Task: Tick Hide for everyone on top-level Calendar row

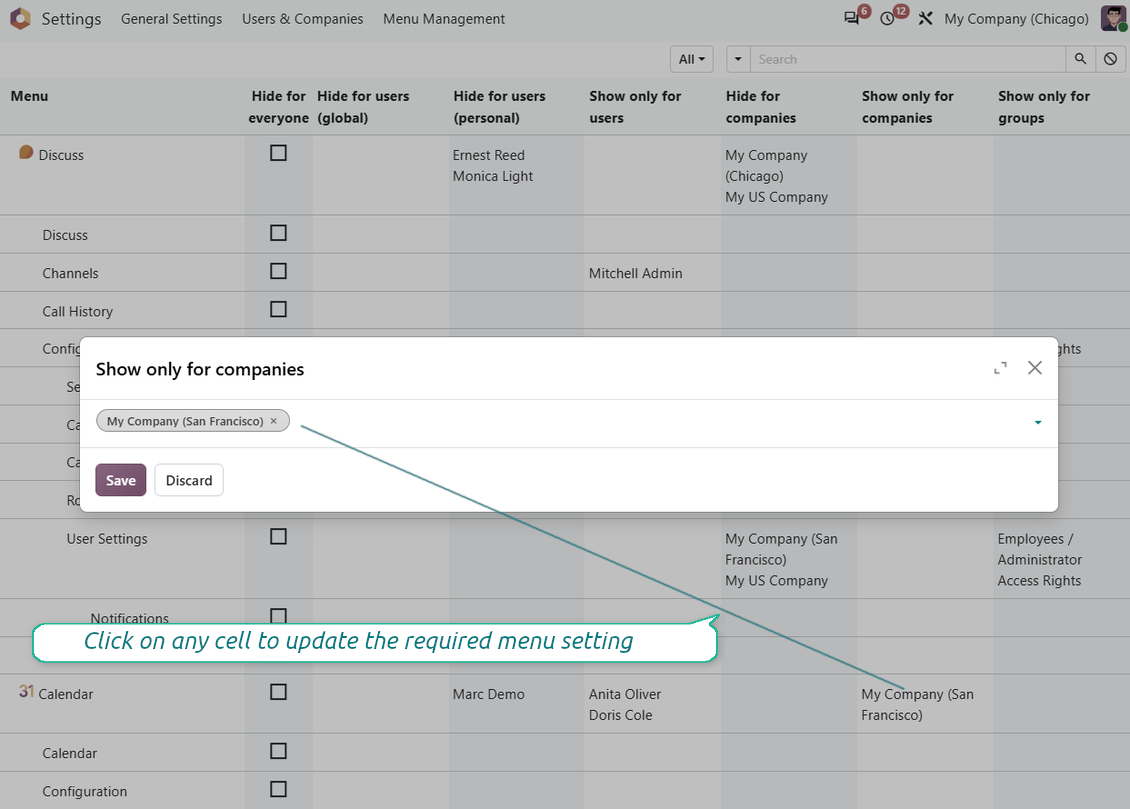Action: (278, 692)
